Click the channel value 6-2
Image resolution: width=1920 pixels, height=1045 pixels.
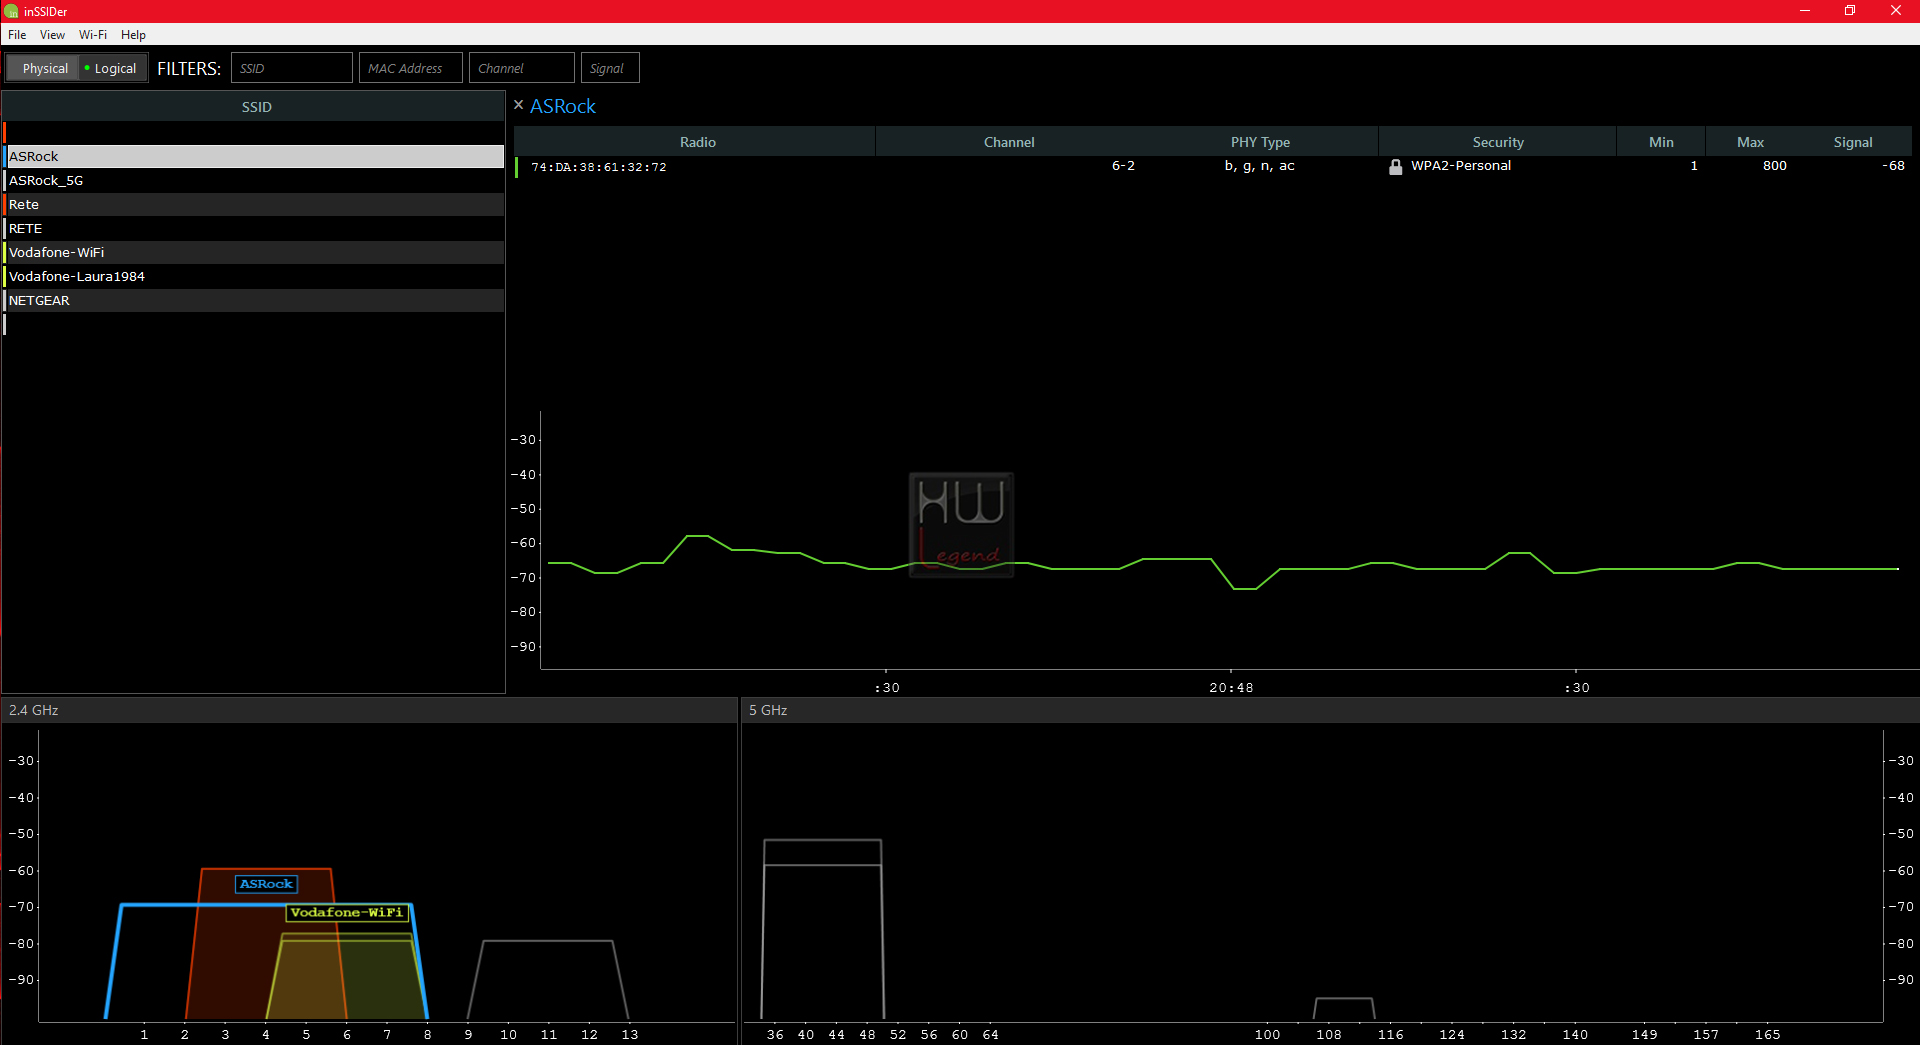coord(1123,166)
